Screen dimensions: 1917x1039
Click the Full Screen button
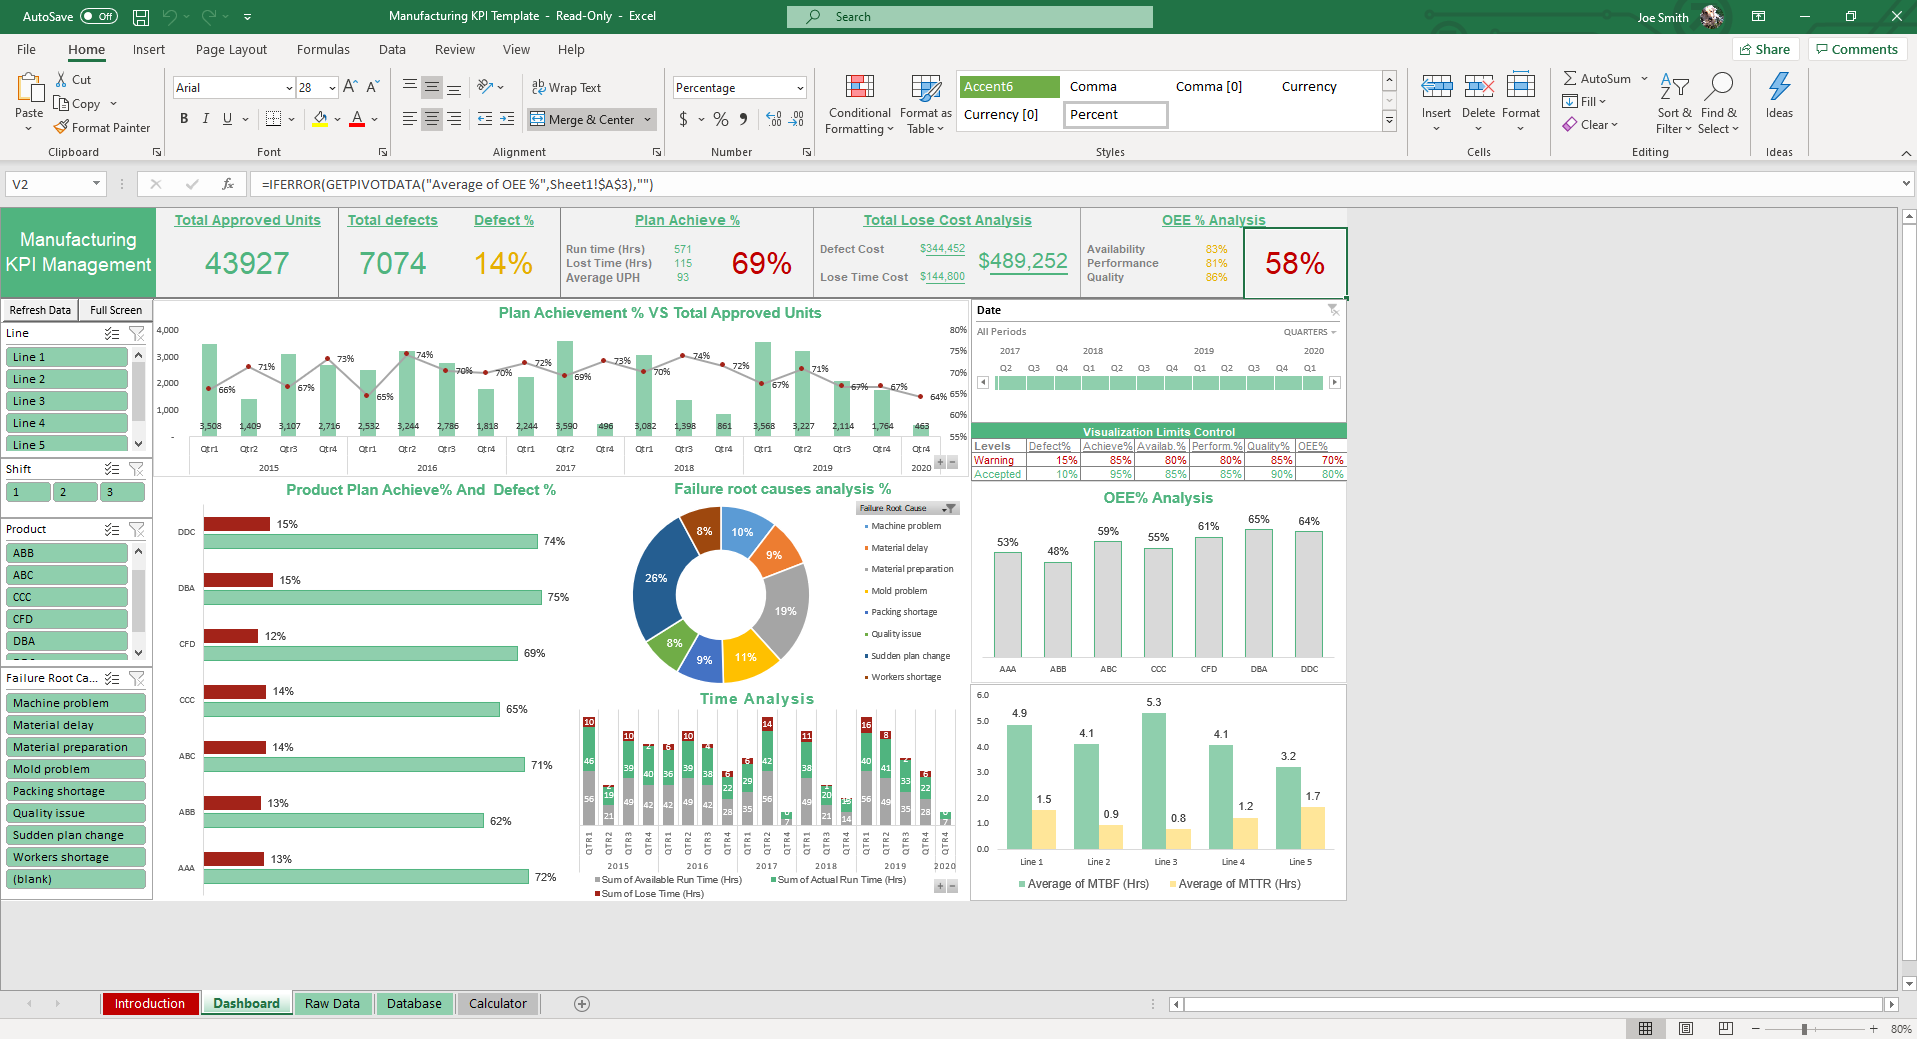[115, 310]
